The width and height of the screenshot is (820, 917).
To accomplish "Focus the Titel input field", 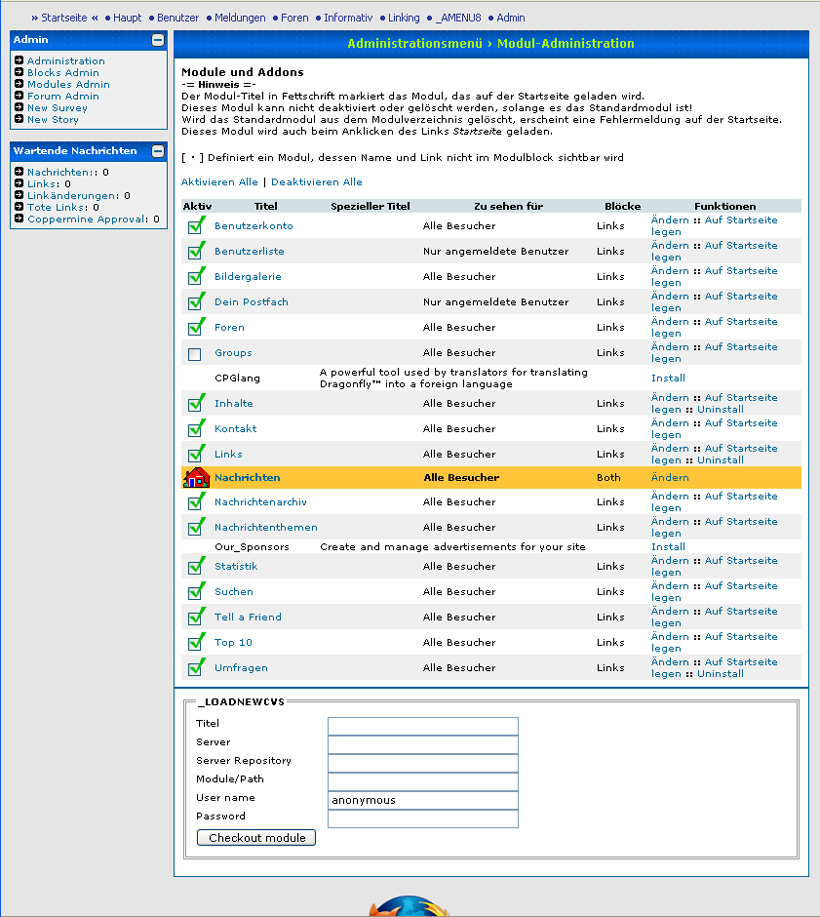I will [423, 726].
